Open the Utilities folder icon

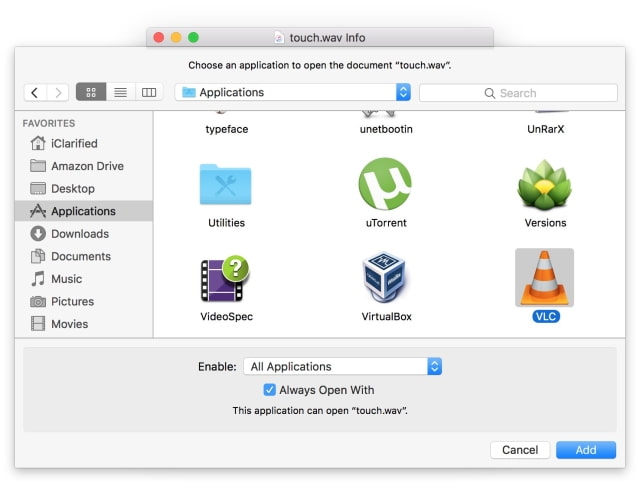click(225, 184)
